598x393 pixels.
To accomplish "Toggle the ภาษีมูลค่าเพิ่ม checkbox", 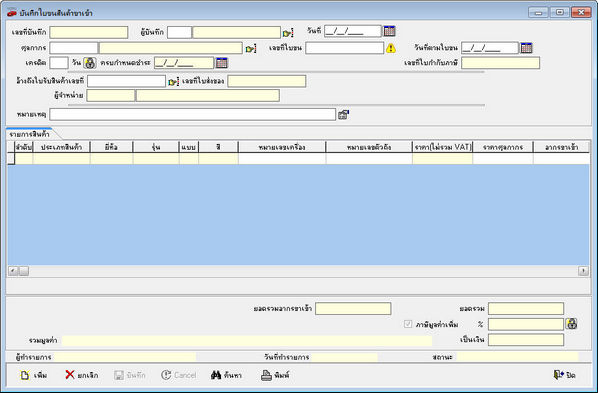I will (408, 324).
